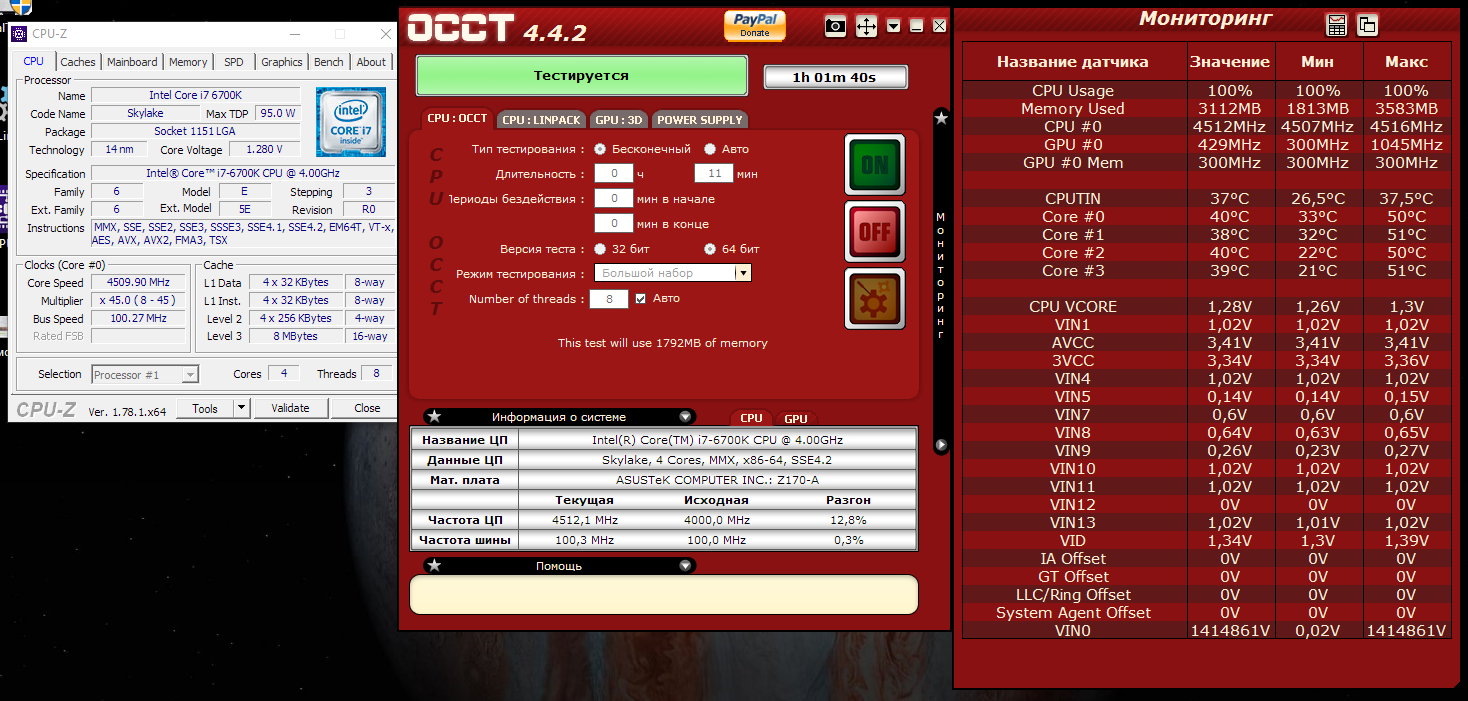Click the camera screenshot icon in OCCT

835,26
